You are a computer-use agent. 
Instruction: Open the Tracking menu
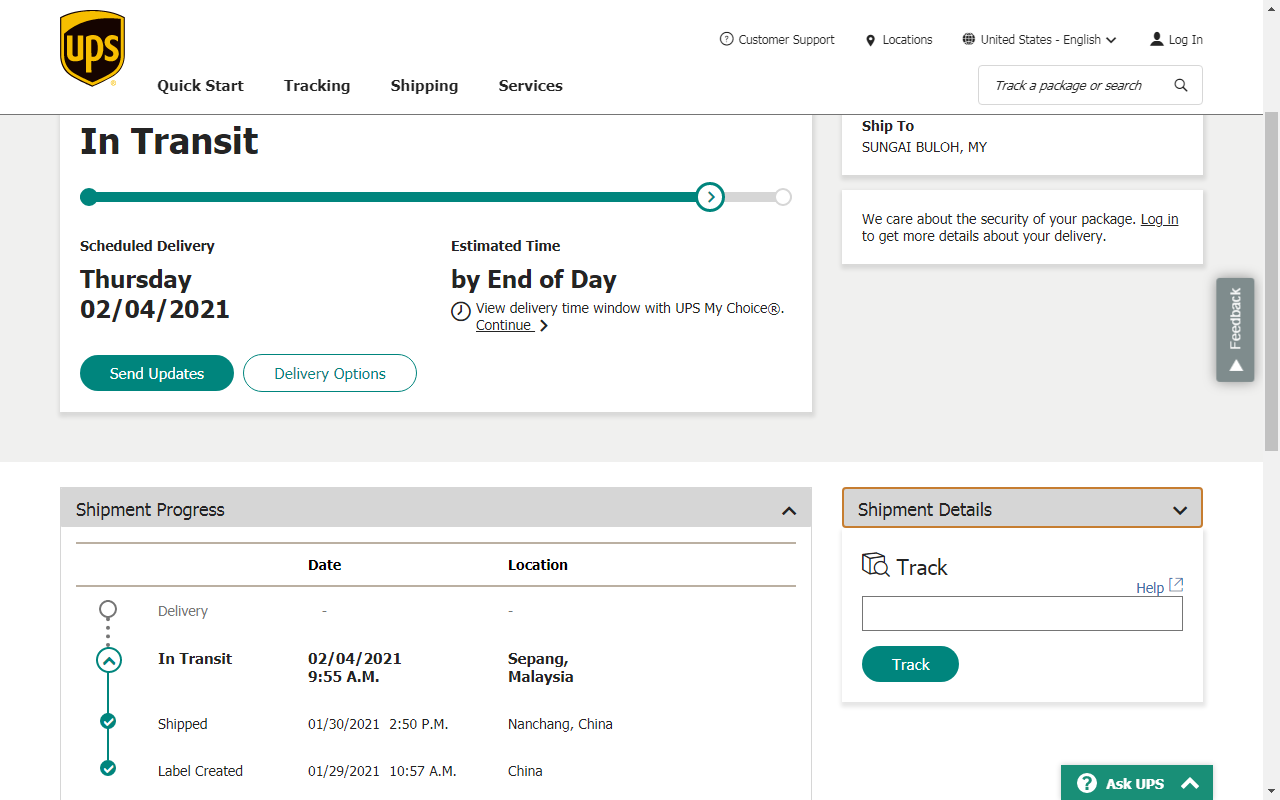[317, 86]
